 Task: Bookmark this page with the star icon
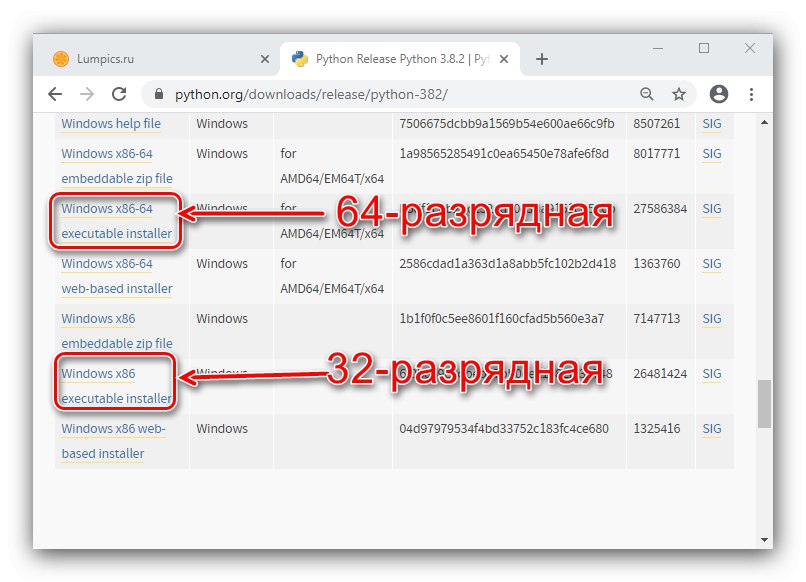click(679, 94)
